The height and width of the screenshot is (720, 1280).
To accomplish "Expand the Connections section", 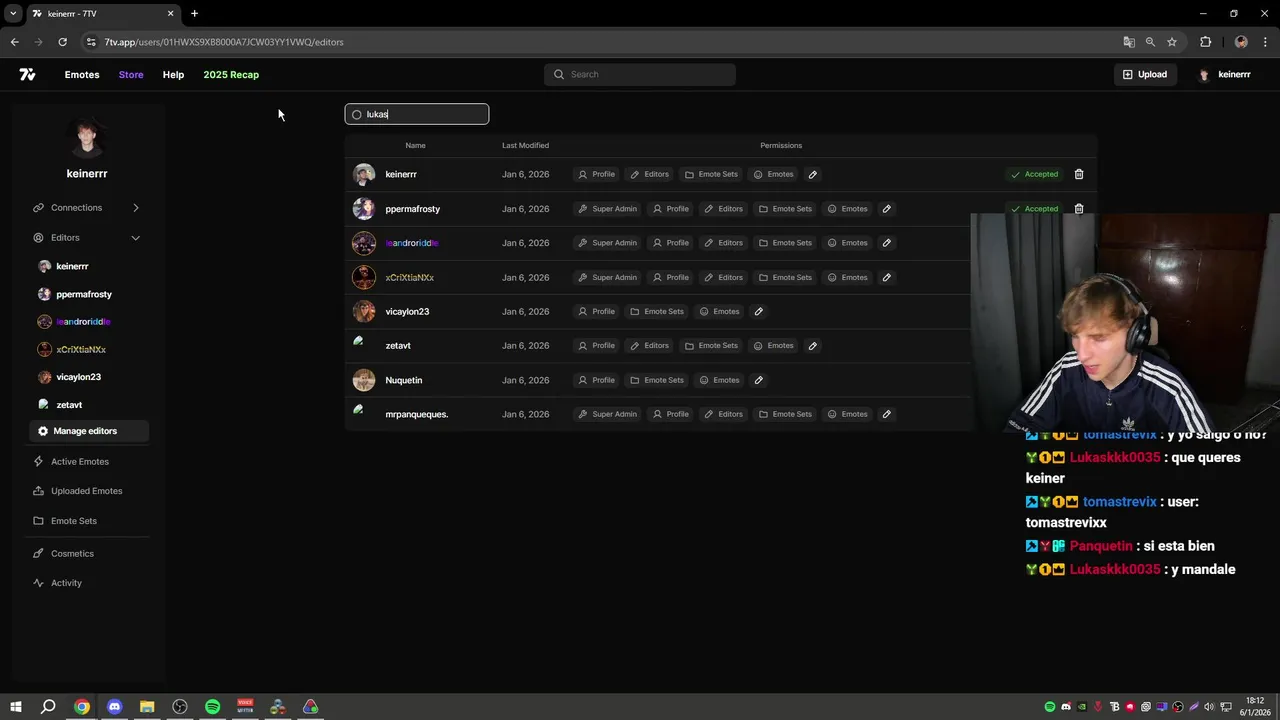I will click(86, 207).
